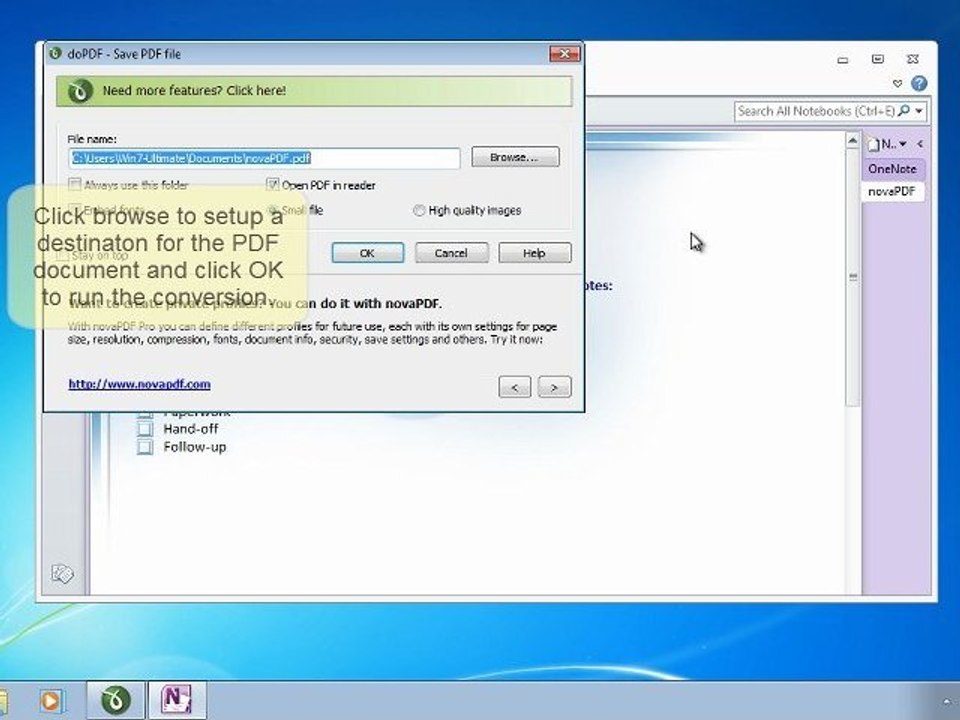Click the File name path input field
This screenshot has width=960, height=720.
[264, 158]
